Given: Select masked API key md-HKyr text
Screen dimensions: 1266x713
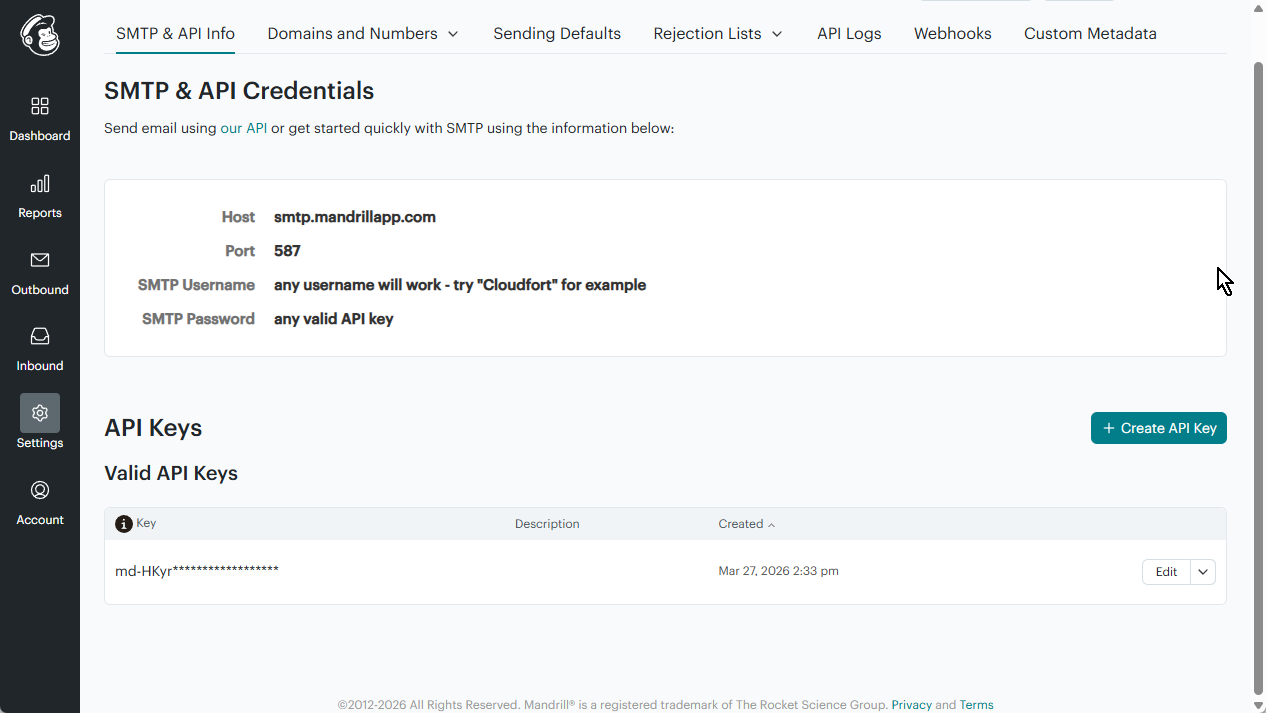Looking at the screenshot, I should [197, 571].
